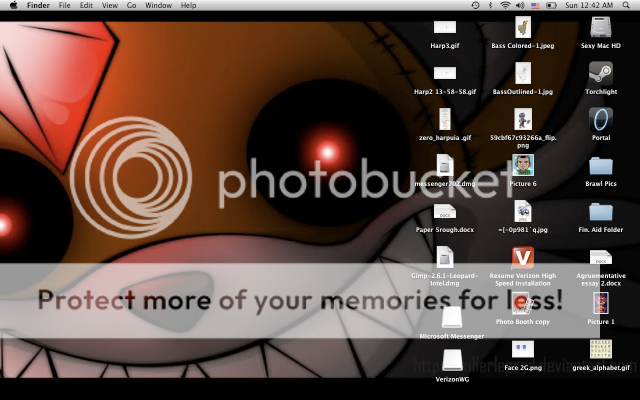640x400 pixels.
Task: Select the zero_harpuia .gif icon
Action: coord(445,119)
